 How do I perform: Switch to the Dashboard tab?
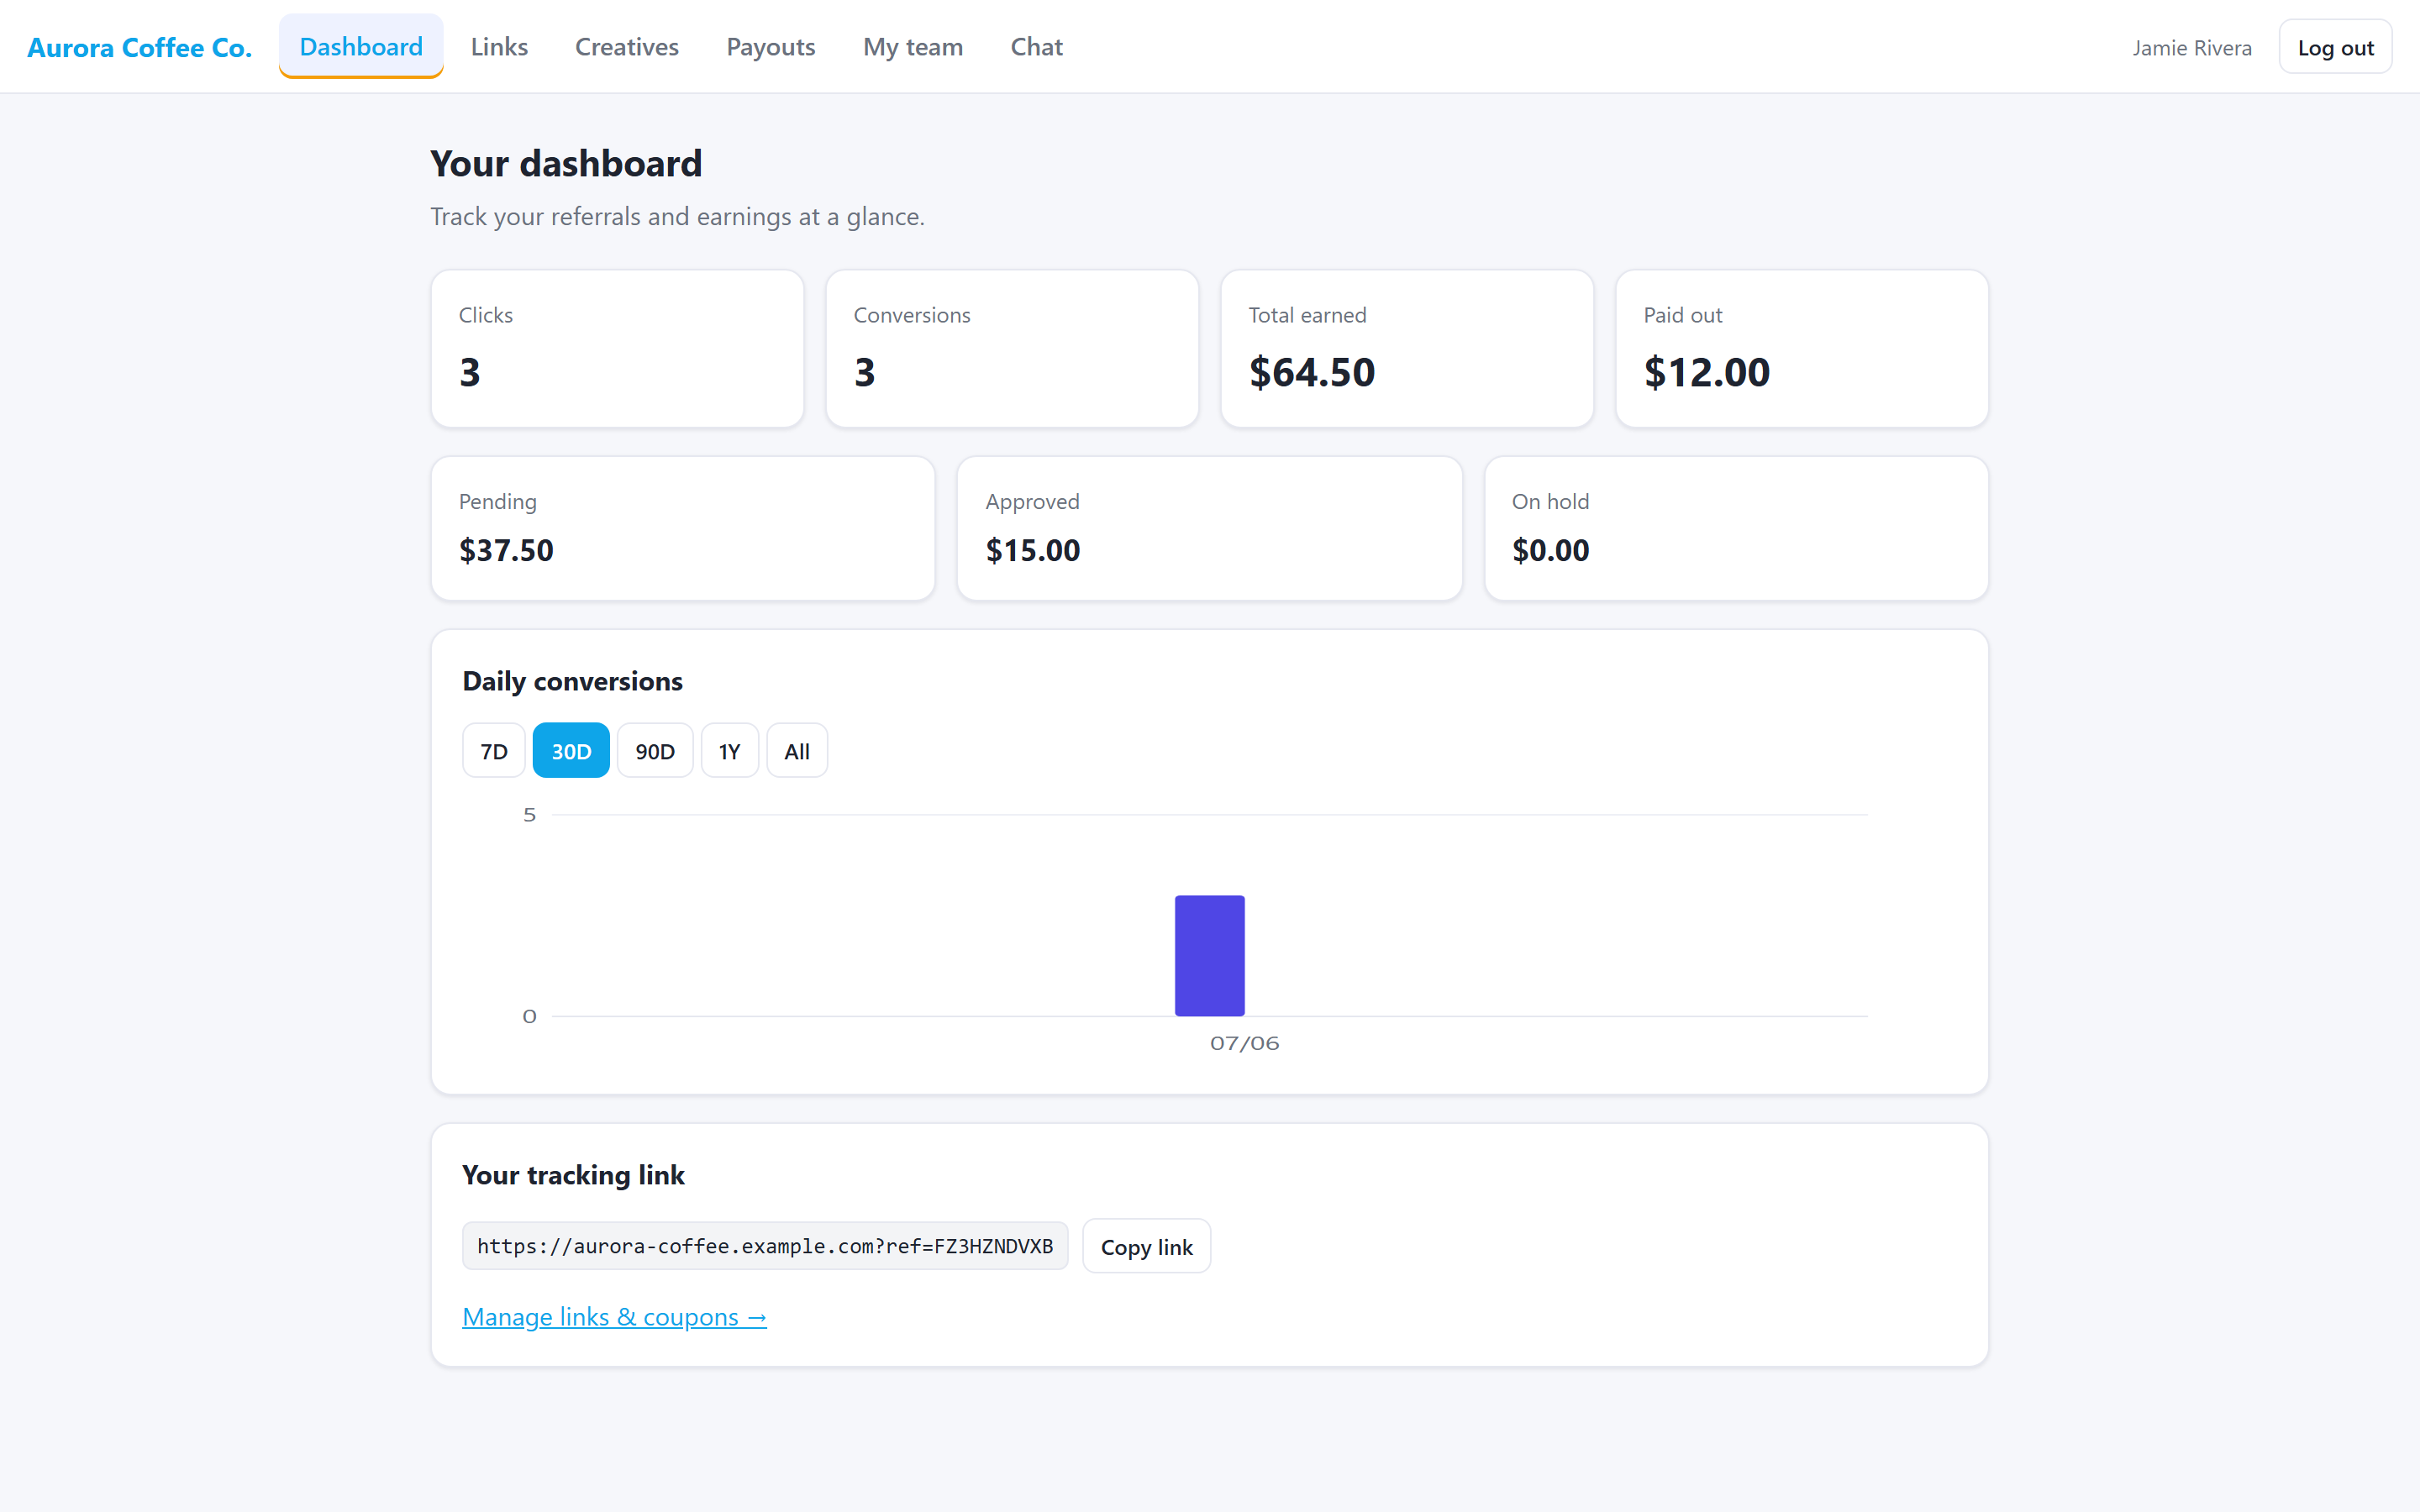[x=361, y=46]
